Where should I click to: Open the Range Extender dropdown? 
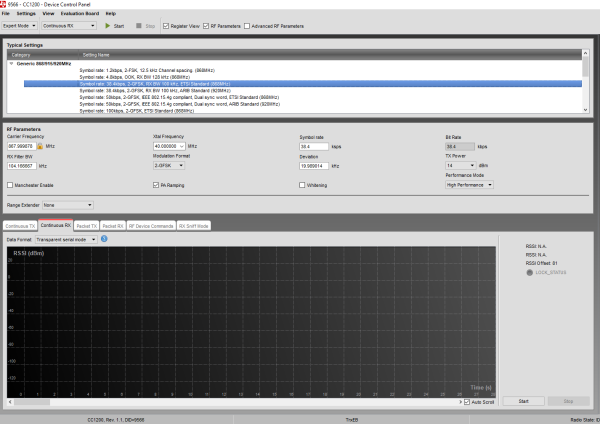click(x=67, y=205)
